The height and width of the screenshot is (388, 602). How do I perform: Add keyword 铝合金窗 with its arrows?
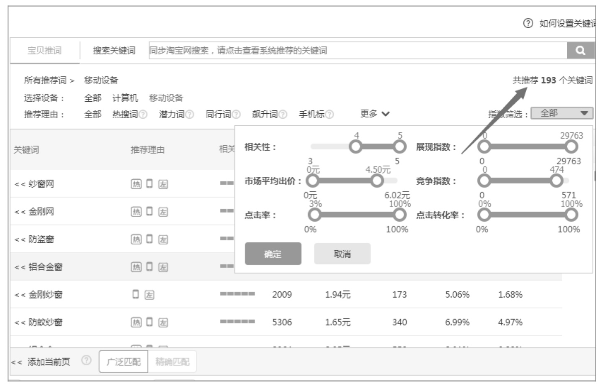(20, 267)
